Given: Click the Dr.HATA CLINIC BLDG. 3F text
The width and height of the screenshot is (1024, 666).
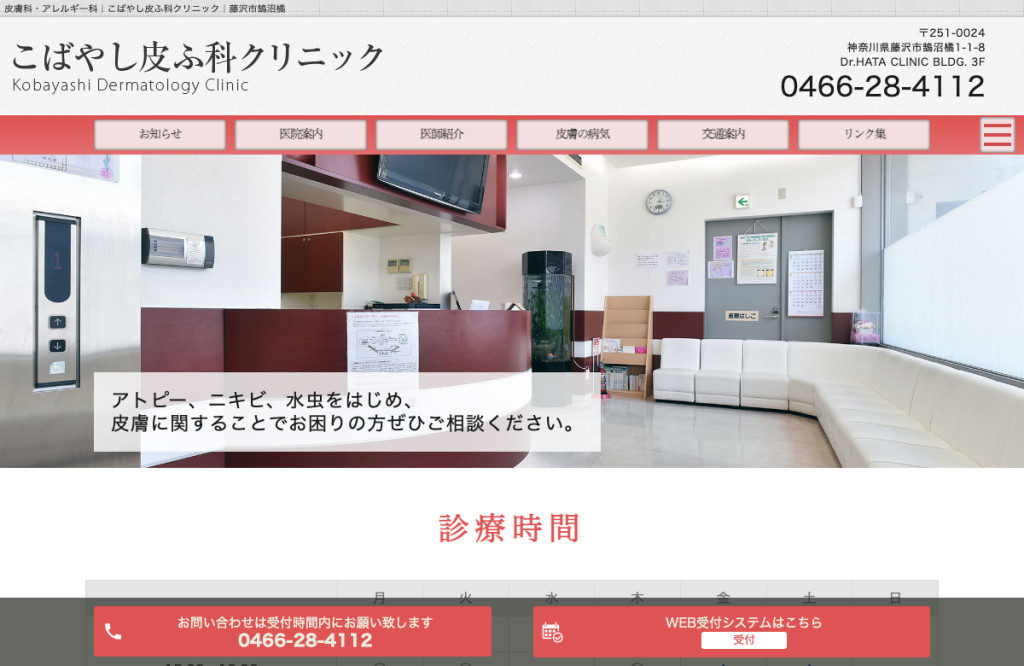Looking at the screenshot, I should click(x=912, y=62).
